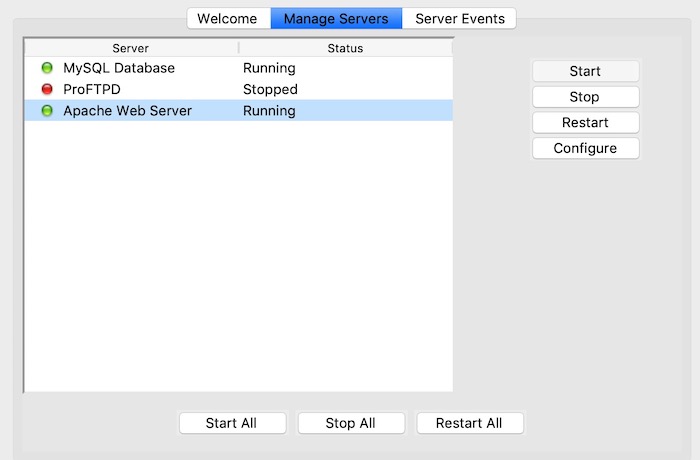The width and height of the screenshot is (700, 460).
Task: Click the Start All button
Action: pyautogui.click(x=231, y=423)
